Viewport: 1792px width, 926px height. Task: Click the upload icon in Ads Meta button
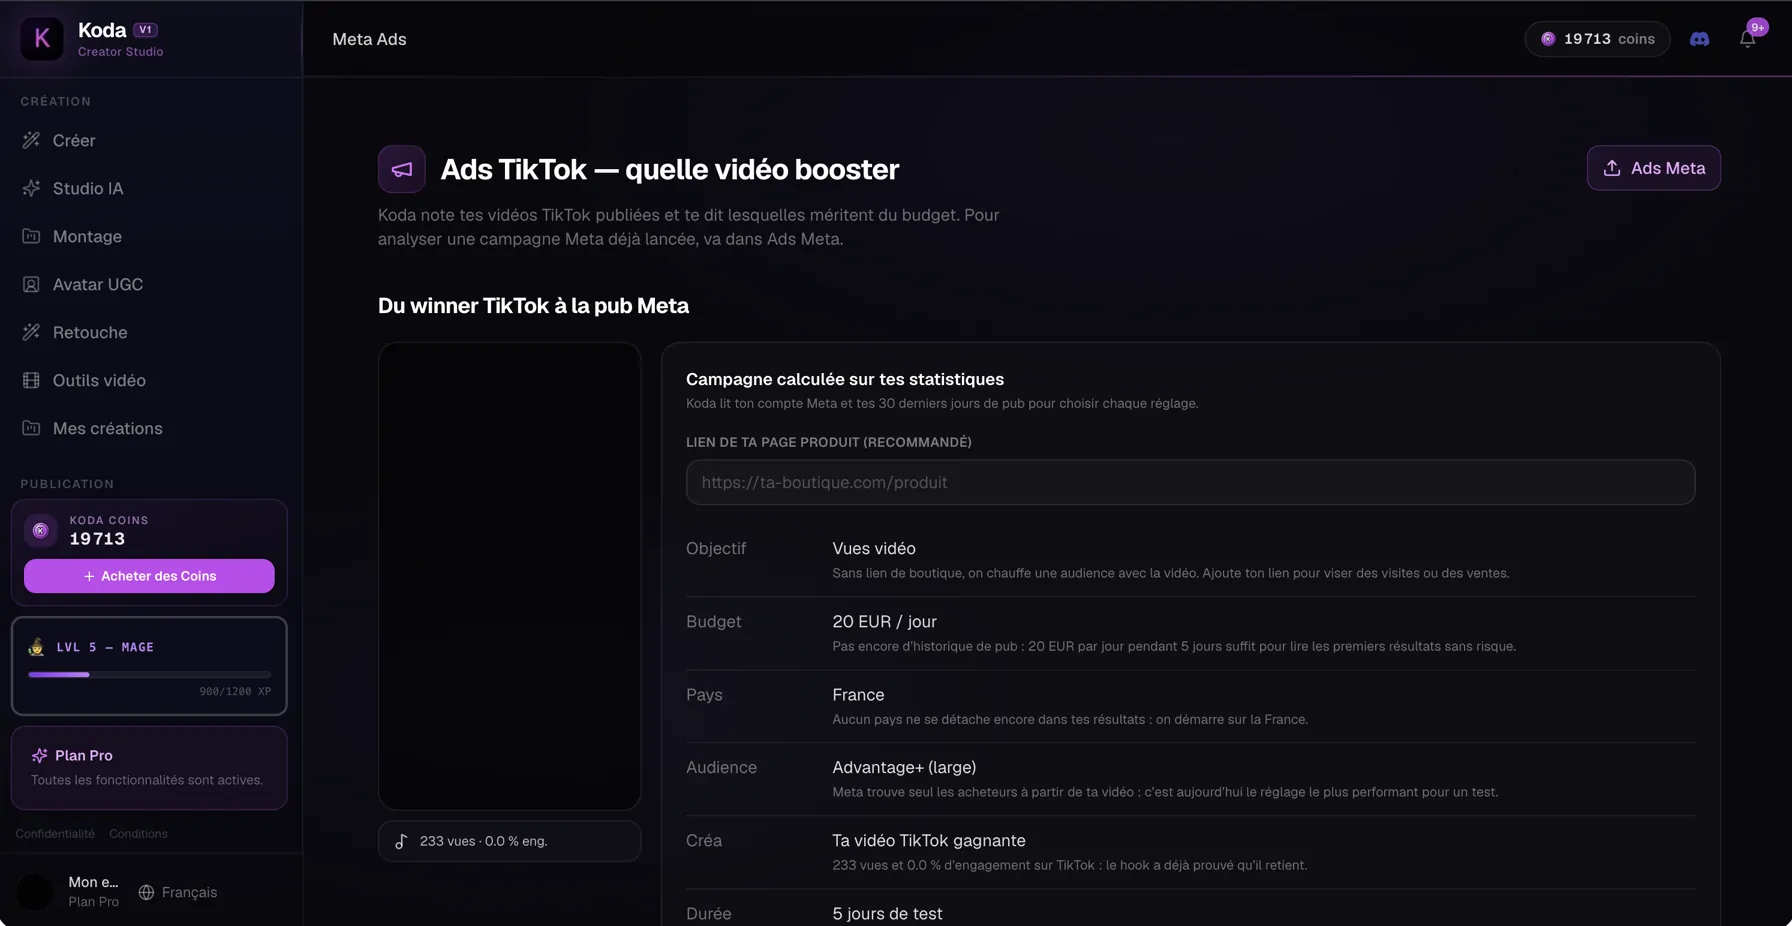coord(1612,168)
